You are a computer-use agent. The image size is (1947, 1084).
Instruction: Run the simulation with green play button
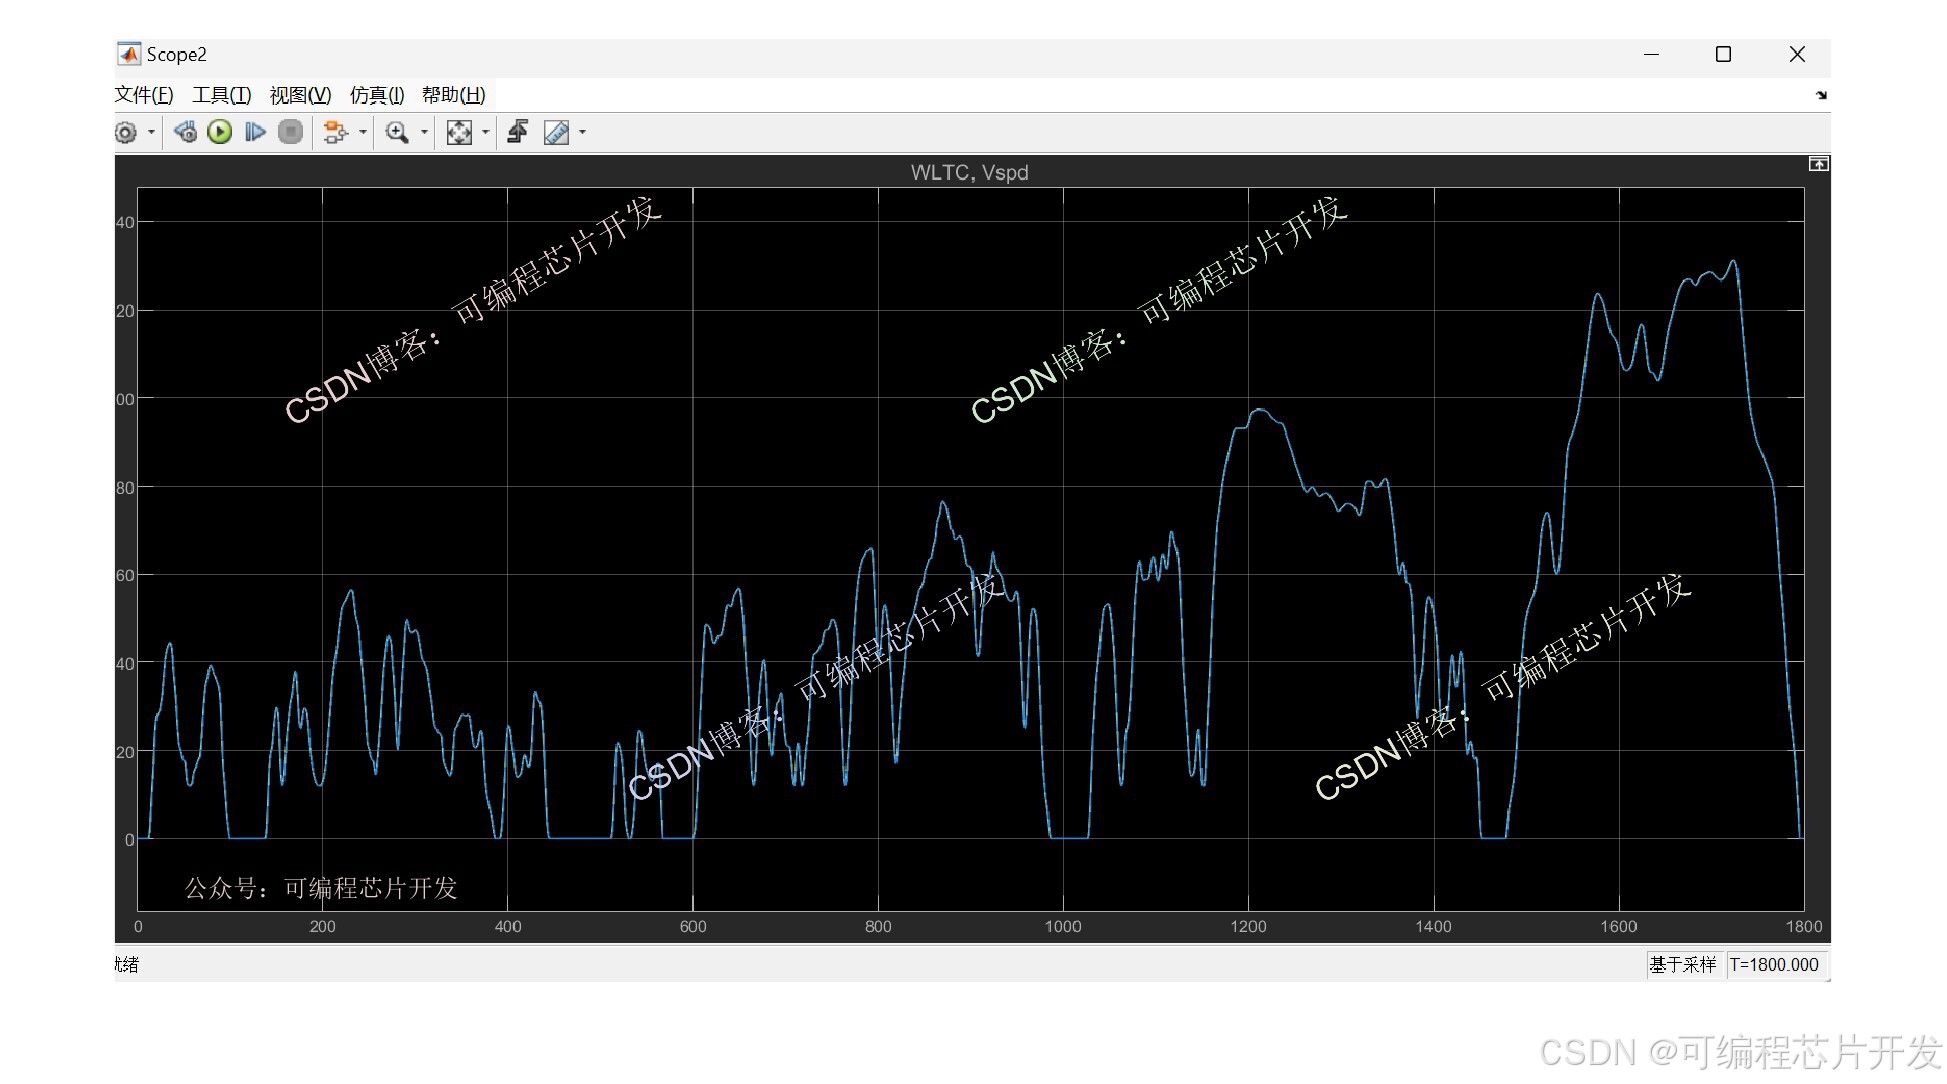(220, 132)
